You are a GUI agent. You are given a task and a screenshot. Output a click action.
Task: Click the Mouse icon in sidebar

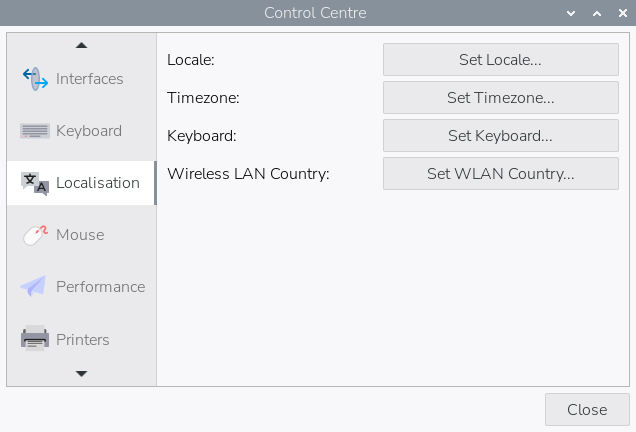click(35, 235)
